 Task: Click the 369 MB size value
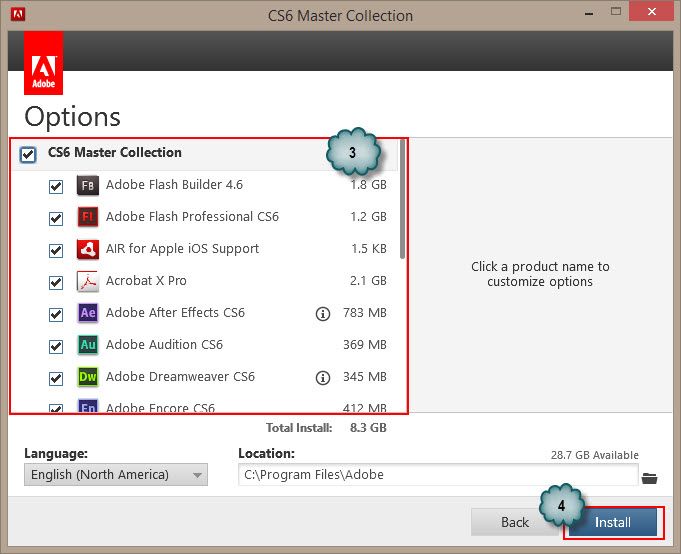point(365,345)
